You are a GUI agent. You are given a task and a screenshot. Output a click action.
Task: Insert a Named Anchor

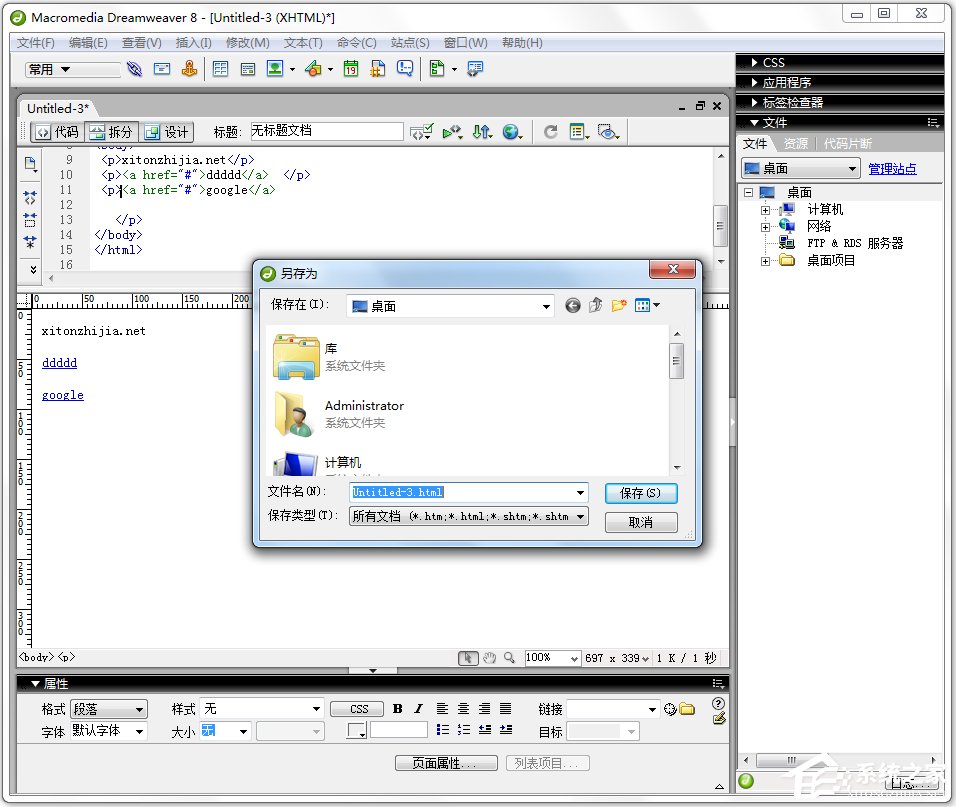[x=190, y=68]
